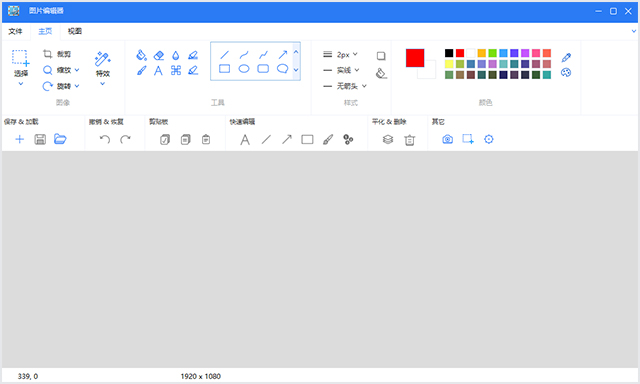Switch to the 视图 tab
This screenshot has height=384, width=640.
[x=75, y=31]
